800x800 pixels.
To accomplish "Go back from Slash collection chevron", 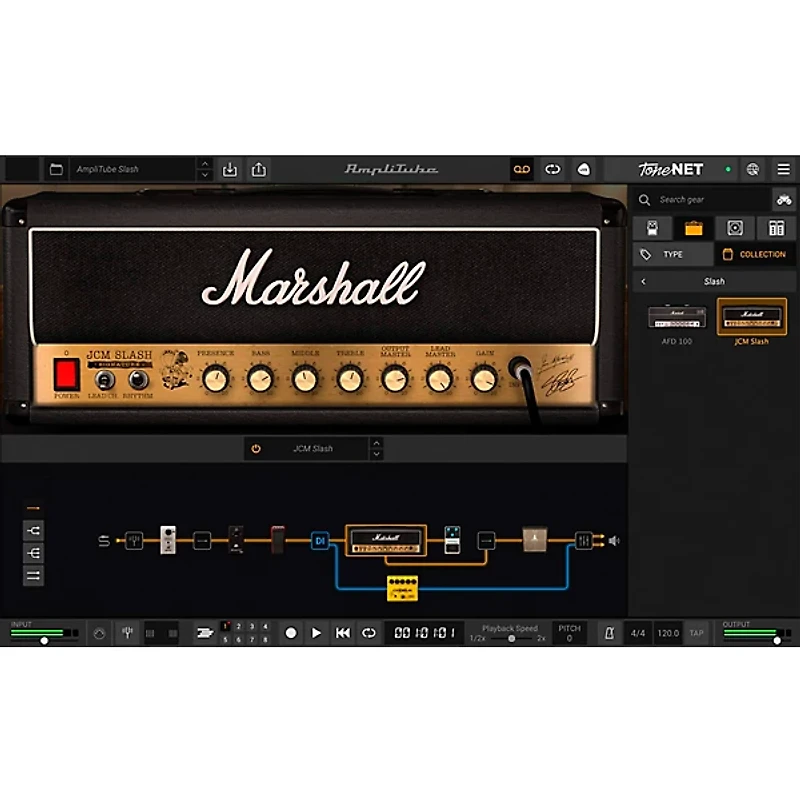I will pos(643,282).
